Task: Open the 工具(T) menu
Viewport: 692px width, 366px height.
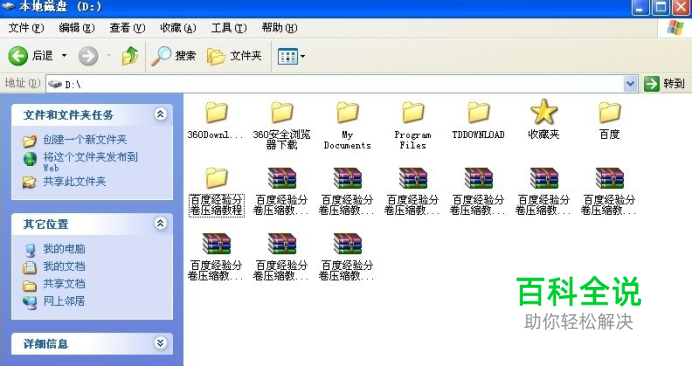Action: tap(229, 28)
